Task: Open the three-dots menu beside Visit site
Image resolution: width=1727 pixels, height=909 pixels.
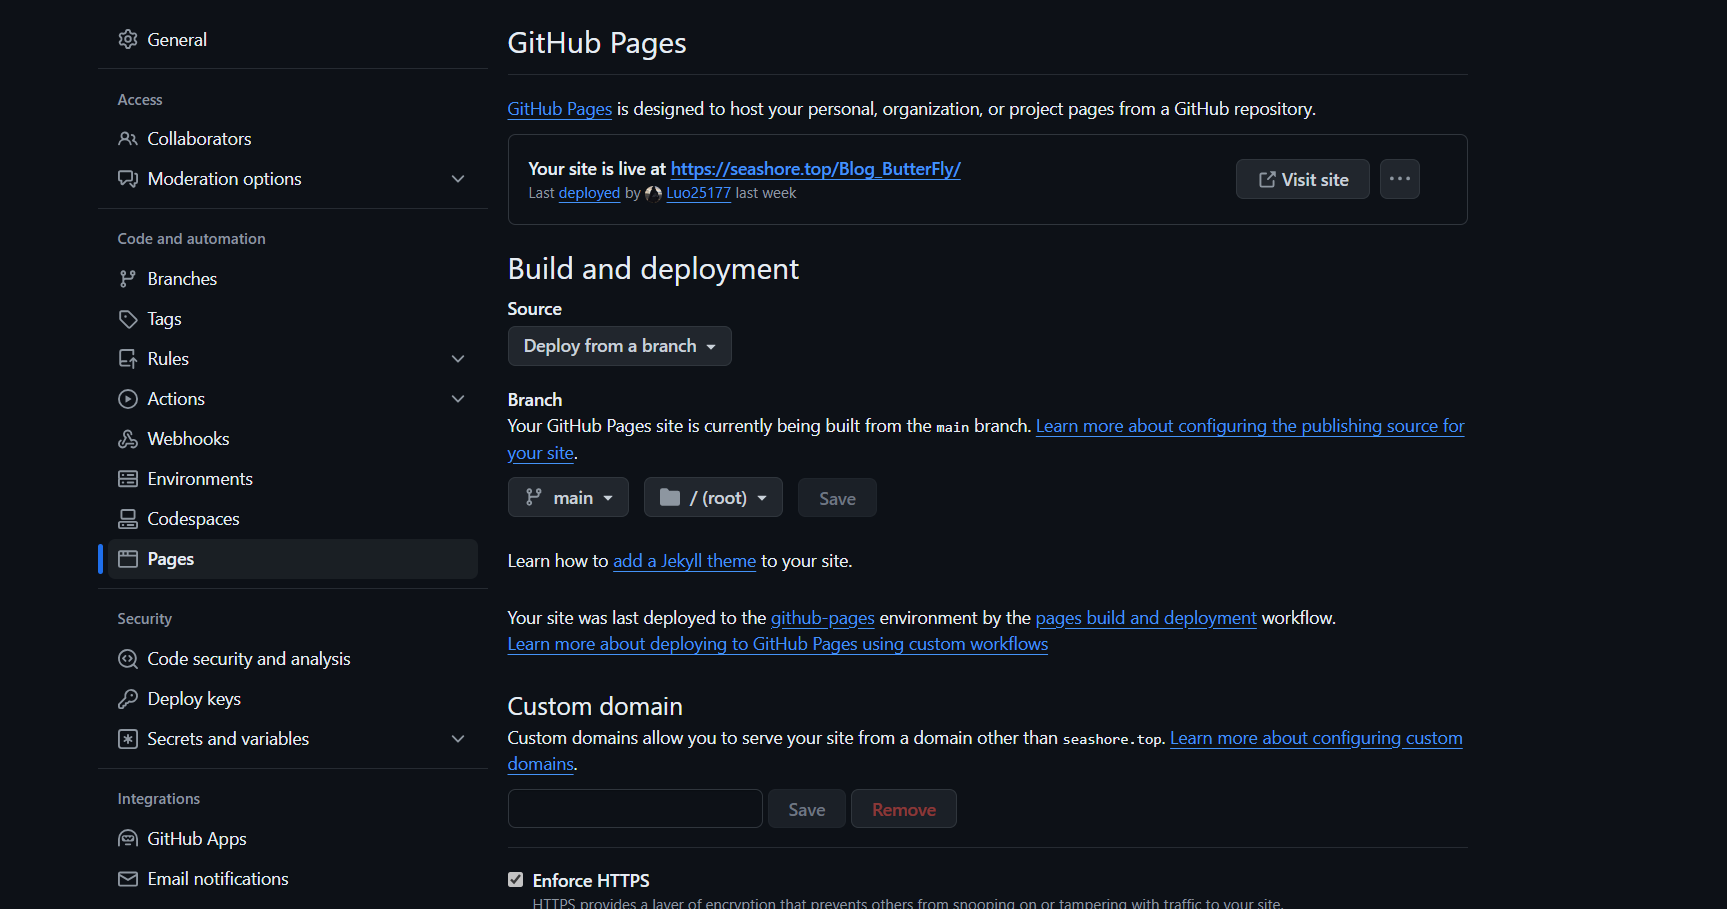Action: pyautogui.click(x=1399, y=179)
